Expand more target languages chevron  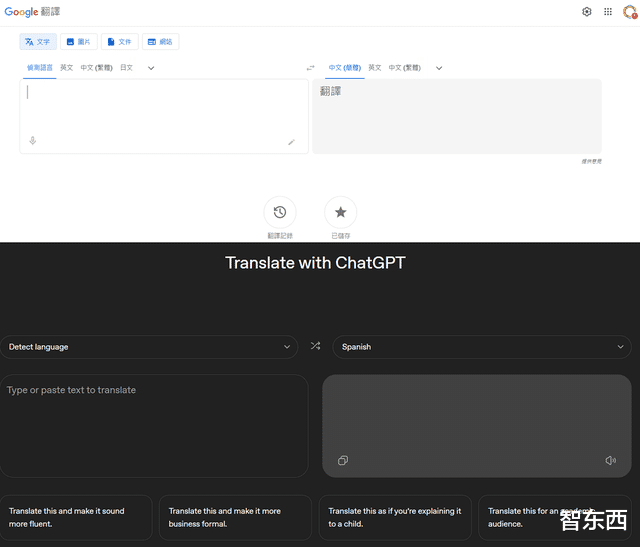pyautogui.click(x=439, y=68)
